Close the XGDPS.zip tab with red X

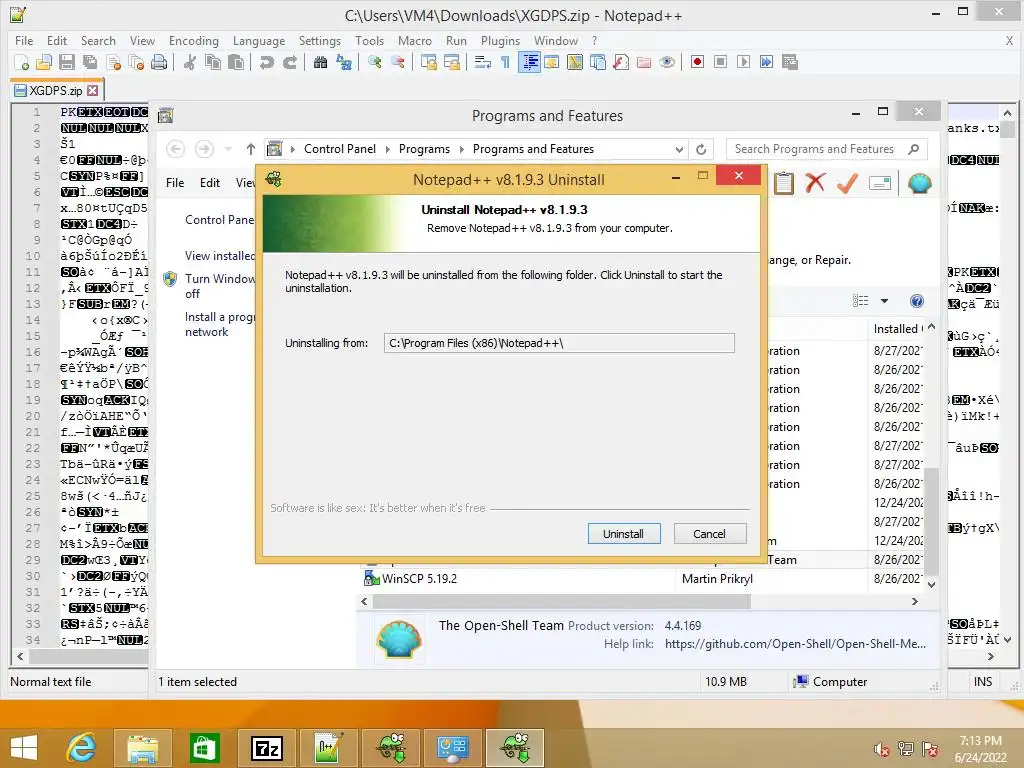point(93,91)
